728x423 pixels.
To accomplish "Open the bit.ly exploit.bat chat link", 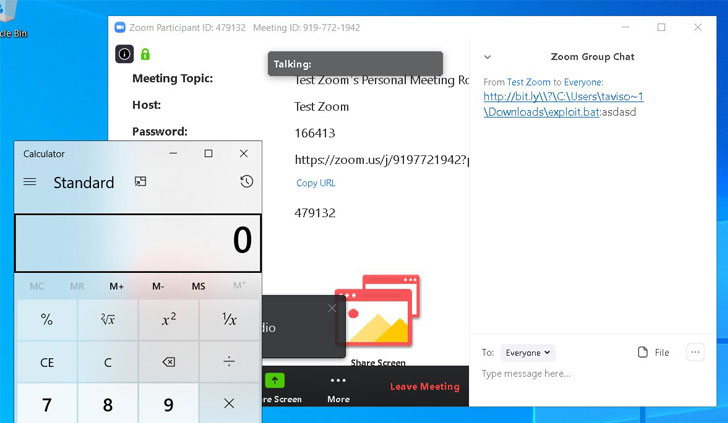I will (563, 104).
